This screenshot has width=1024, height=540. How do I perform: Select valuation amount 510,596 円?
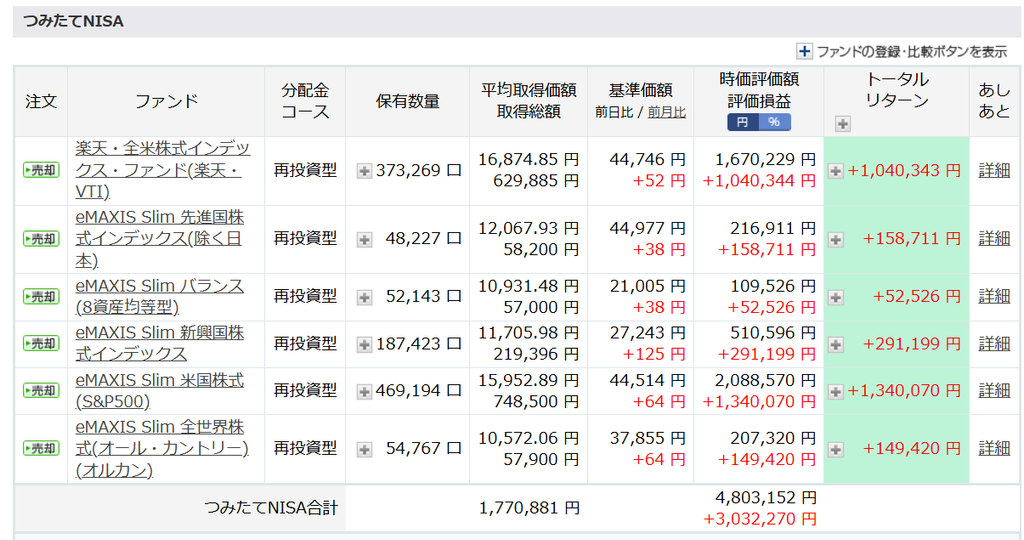point(773,333)
